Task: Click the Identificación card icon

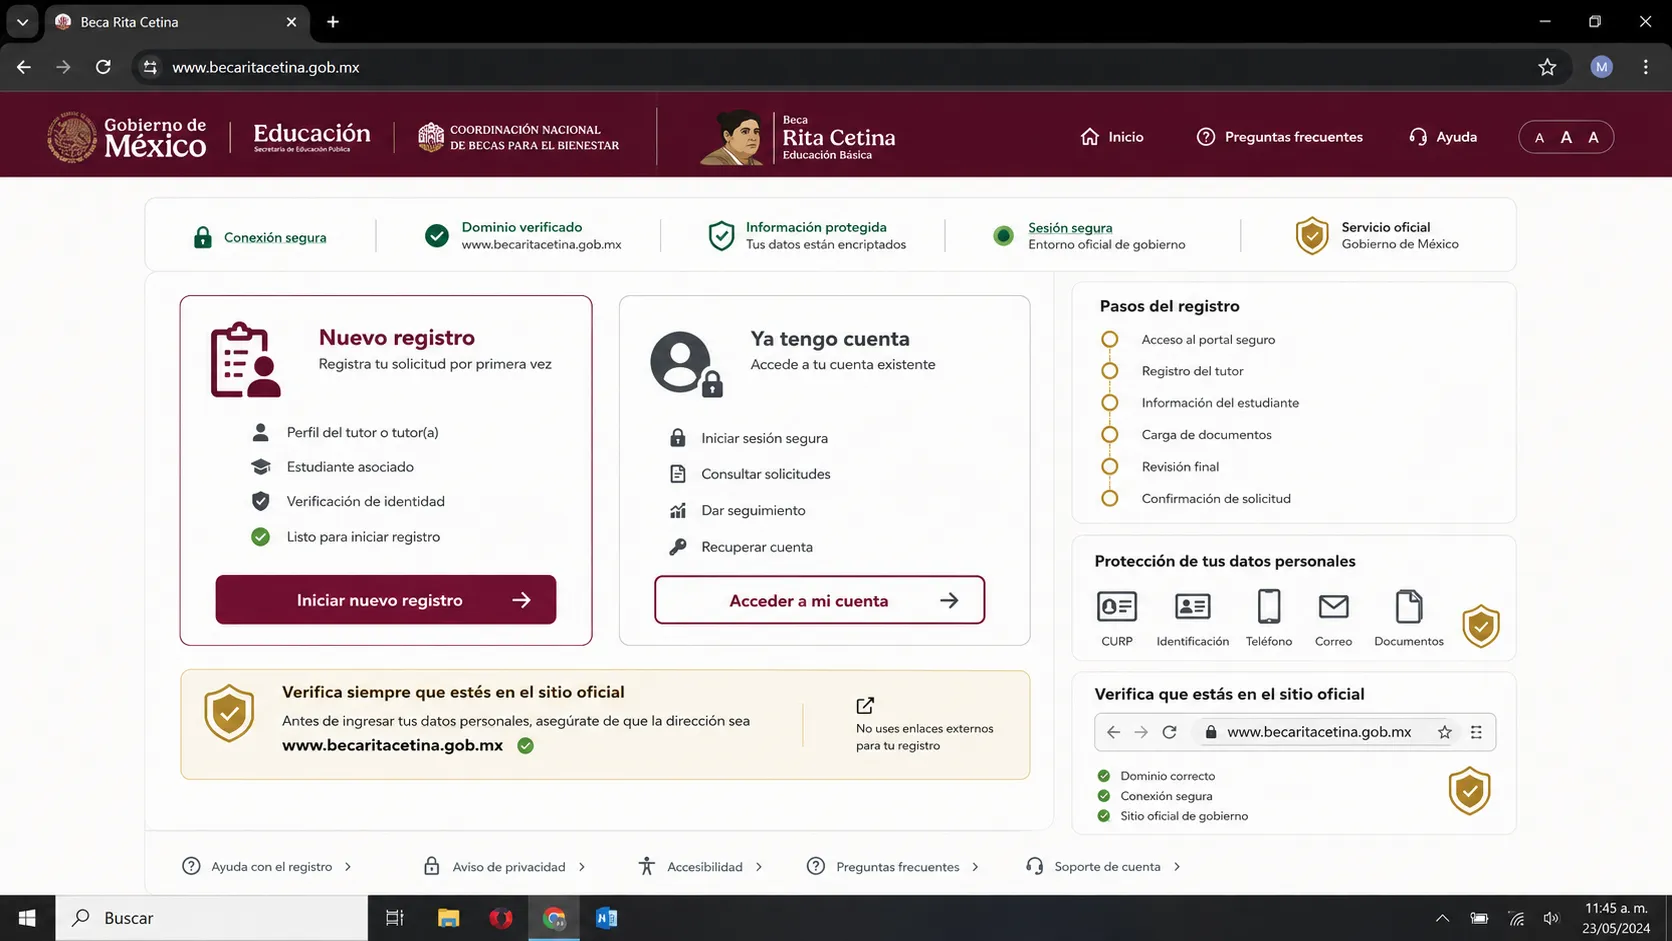Action: pyautogui.click(x=1192, y=606)
